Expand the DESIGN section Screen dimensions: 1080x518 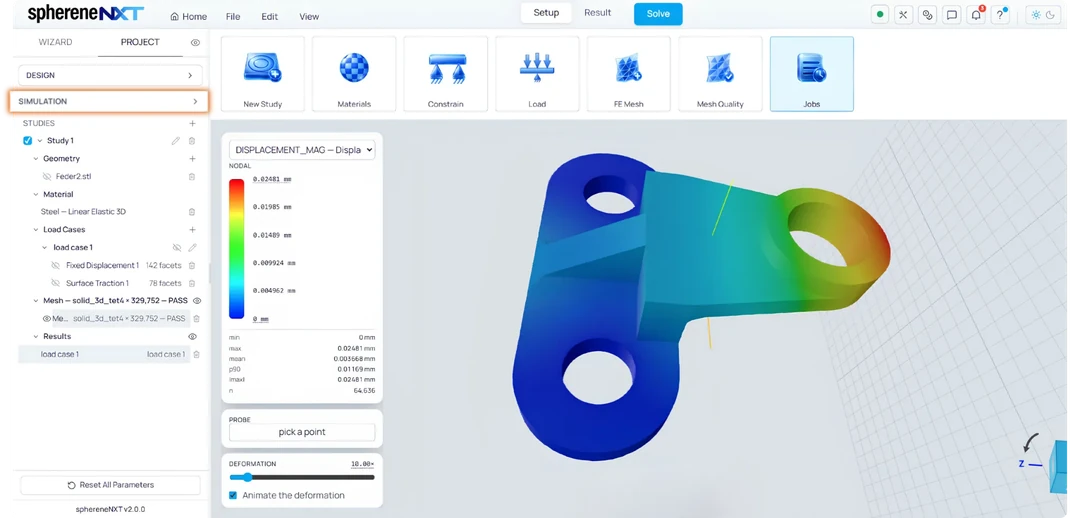110,75
